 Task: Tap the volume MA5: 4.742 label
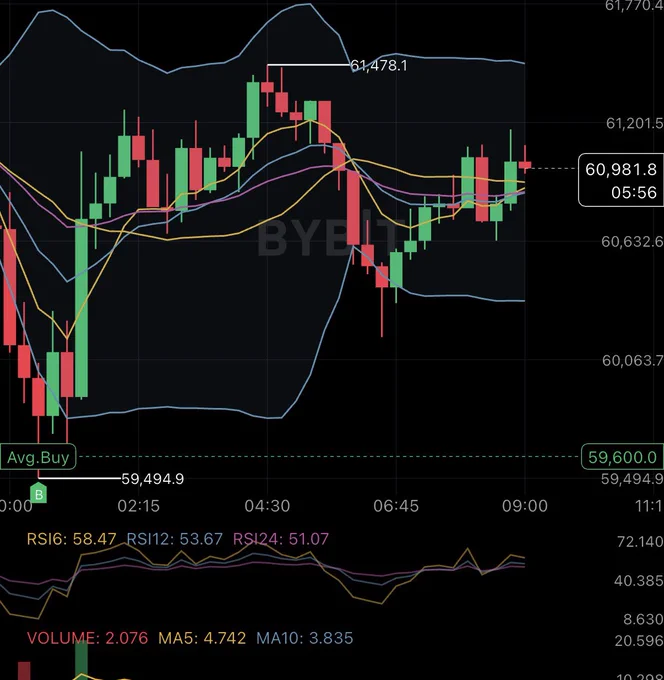pos(202,638)
